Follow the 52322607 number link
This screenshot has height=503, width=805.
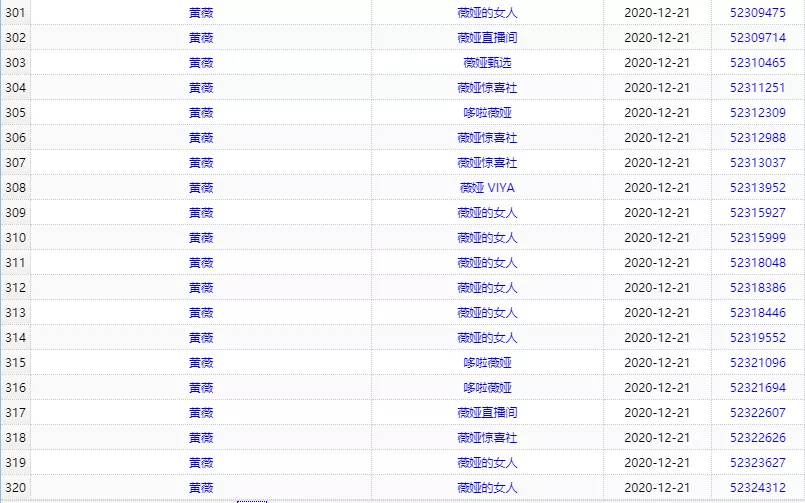coord(758,413)
